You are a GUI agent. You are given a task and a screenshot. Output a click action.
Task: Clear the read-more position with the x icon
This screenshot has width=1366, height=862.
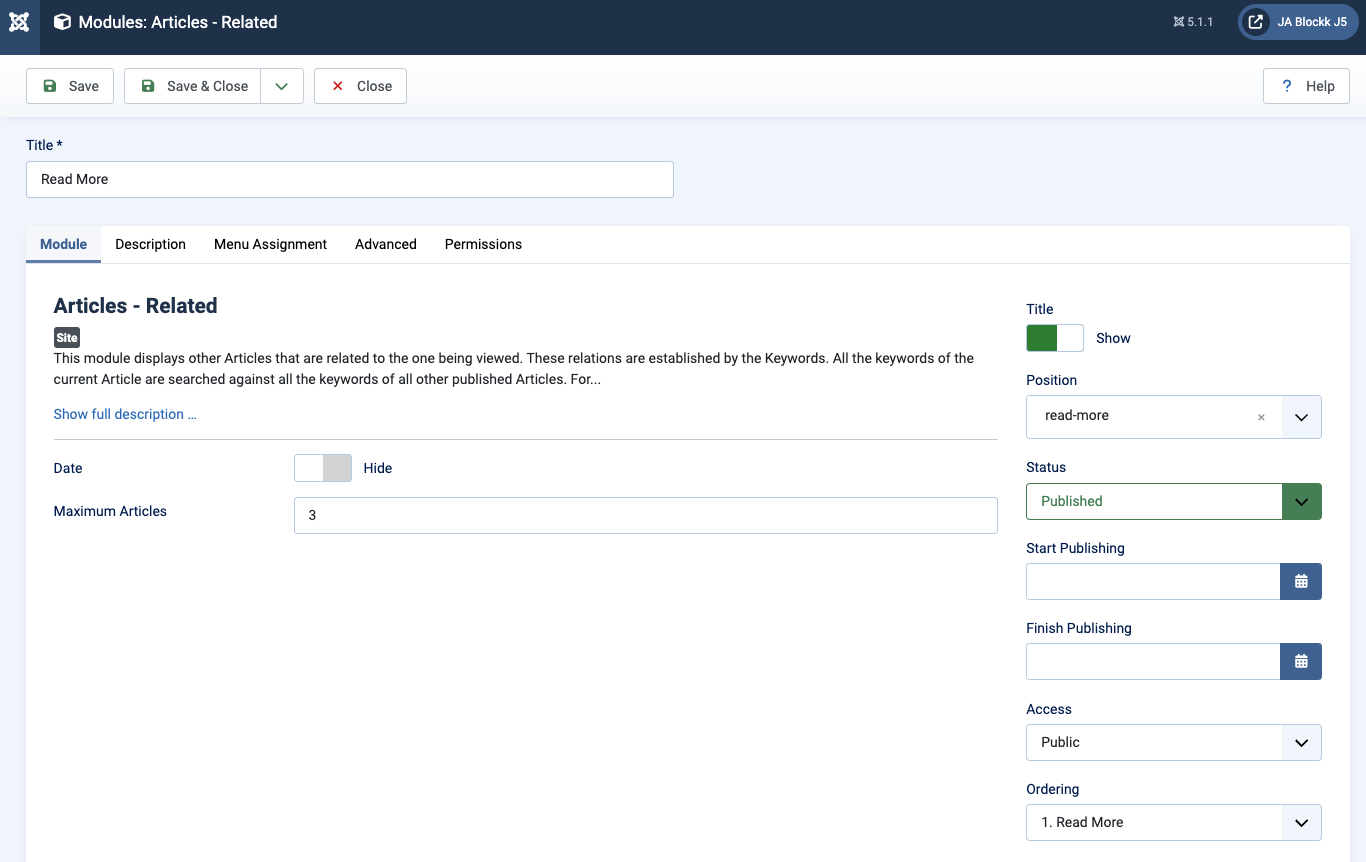tap(1261, 417)
